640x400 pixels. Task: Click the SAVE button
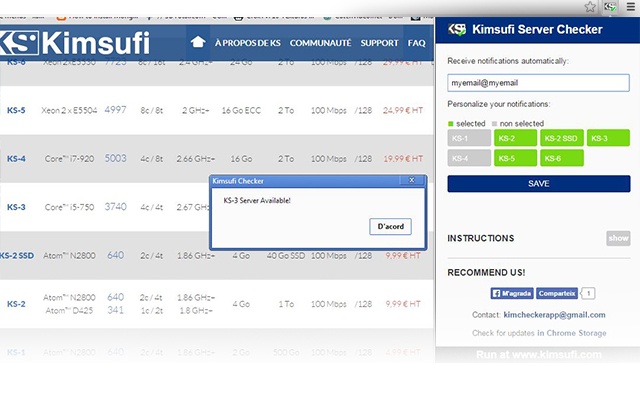[x=539, y=184]
